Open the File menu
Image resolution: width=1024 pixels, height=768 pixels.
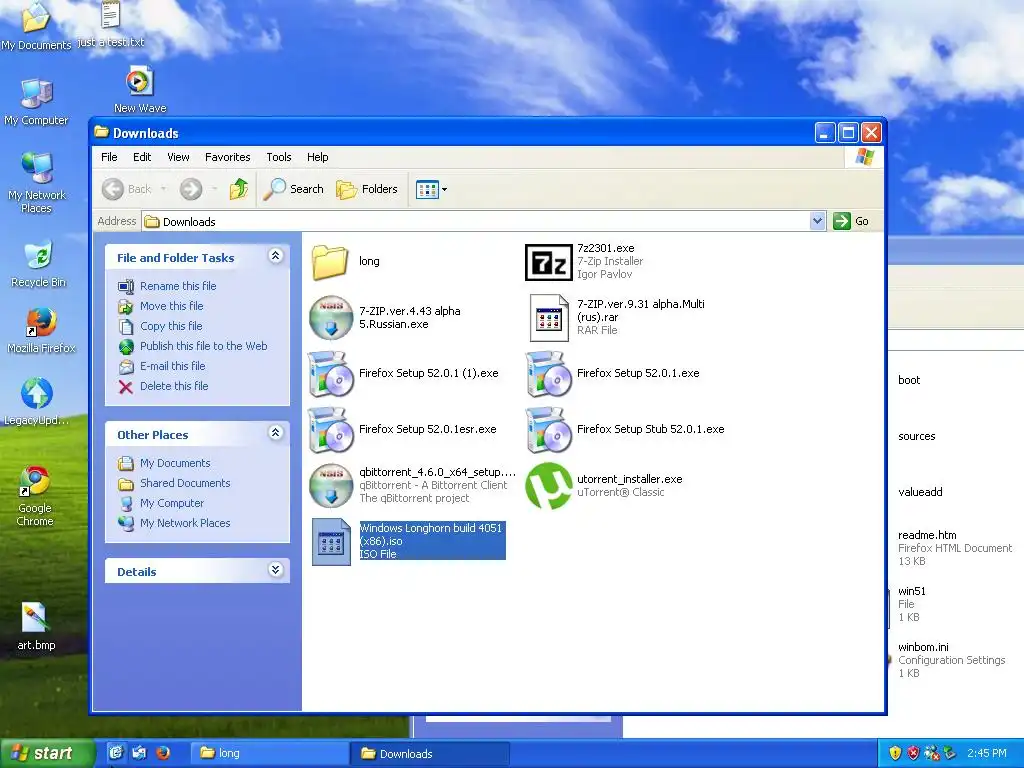point(109,157)
